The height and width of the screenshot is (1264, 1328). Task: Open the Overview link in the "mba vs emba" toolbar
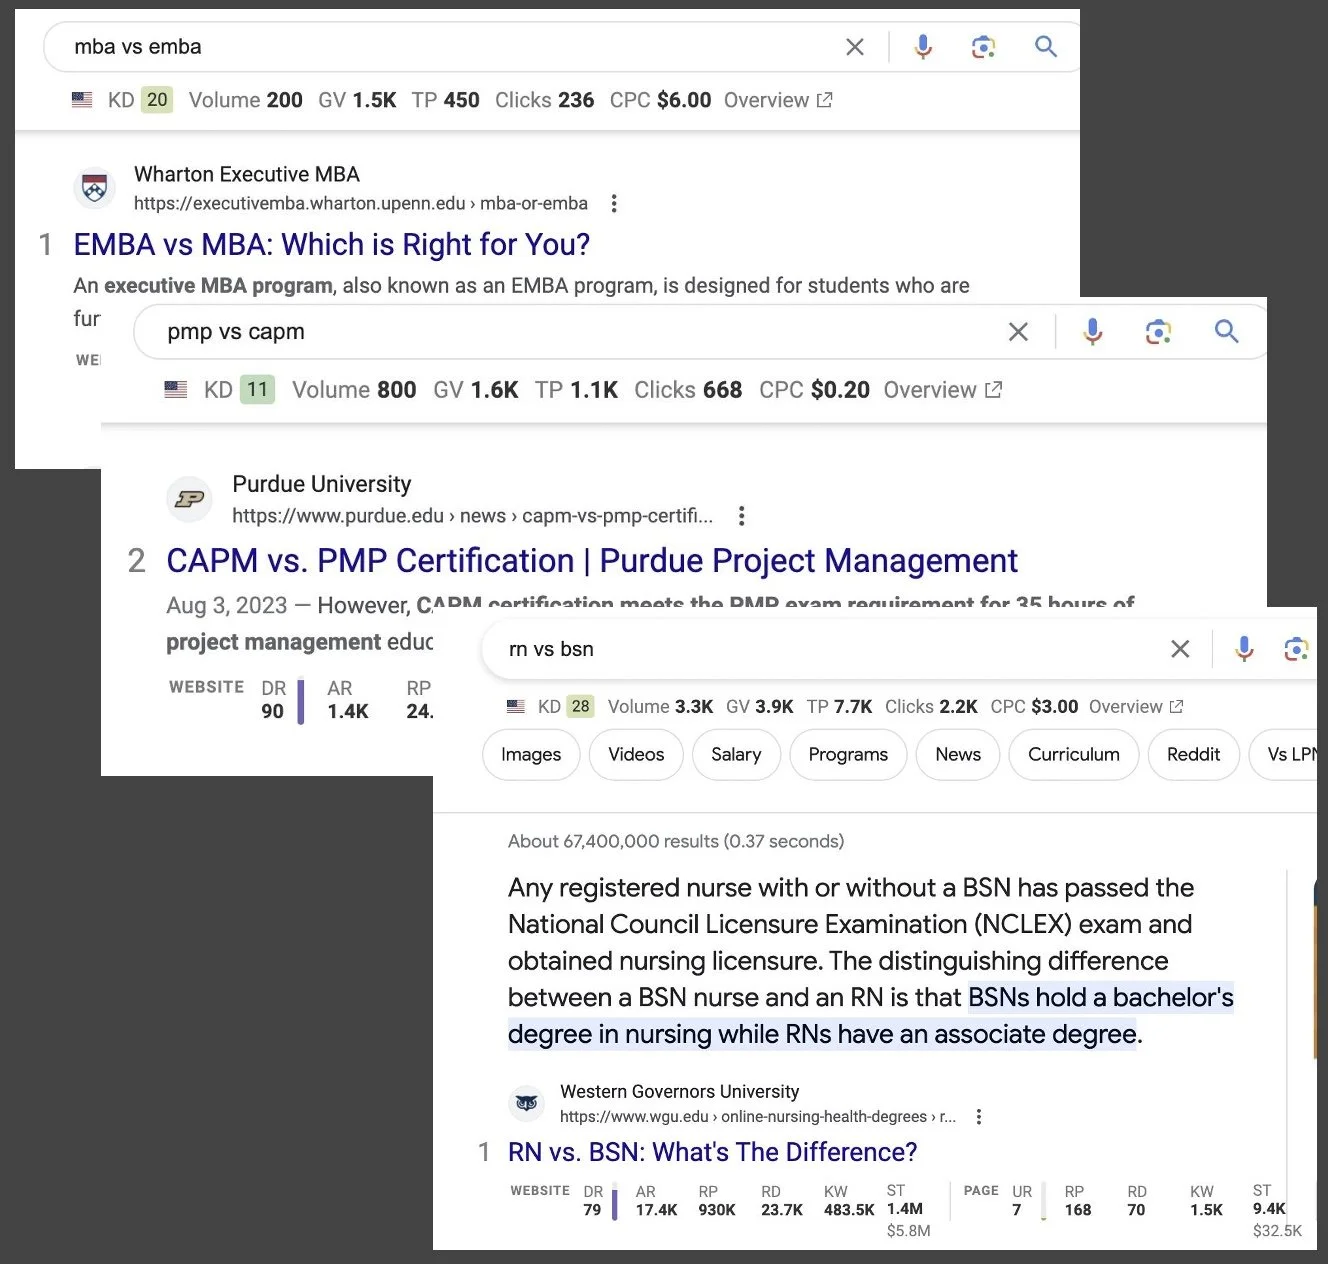tap(778, 100)
